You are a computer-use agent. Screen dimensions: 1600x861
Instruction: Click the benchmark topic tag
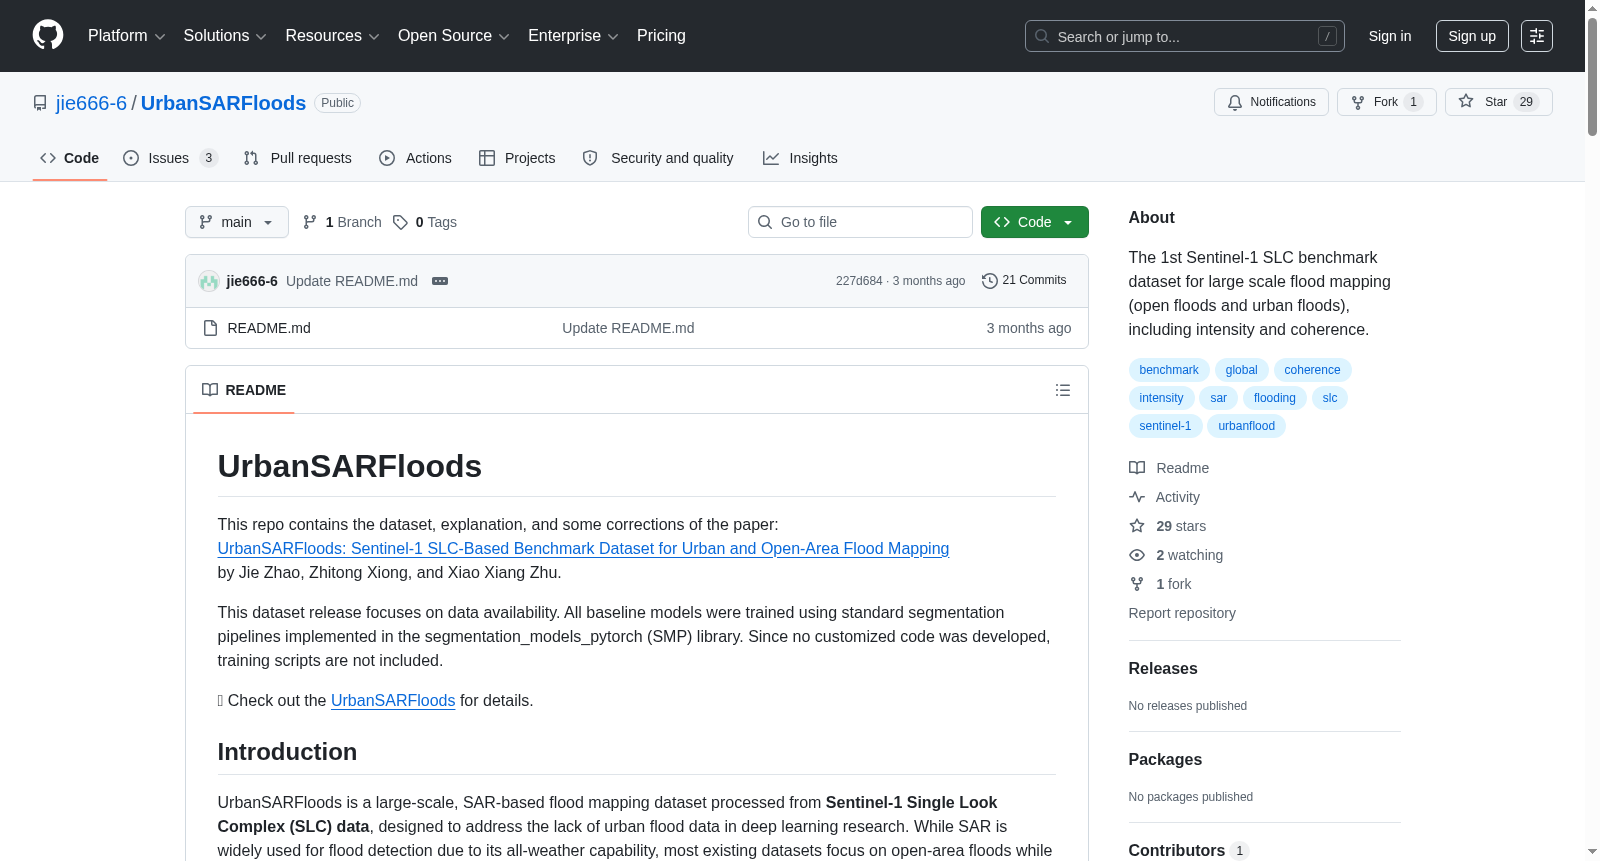(x=1169, y=370)
